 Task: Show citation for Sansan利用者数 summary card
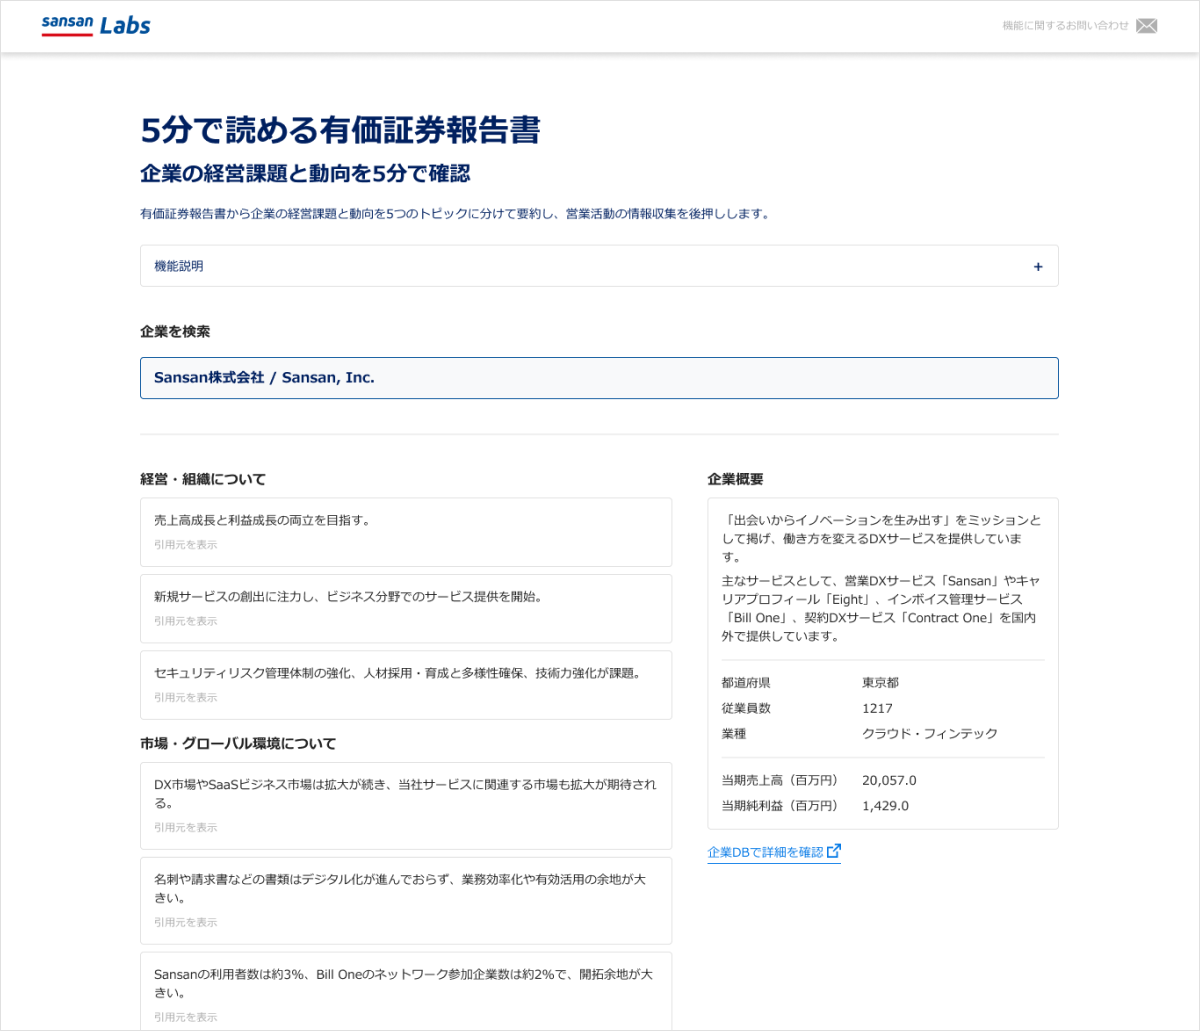pyautogui.click(x=185, y=1016)
